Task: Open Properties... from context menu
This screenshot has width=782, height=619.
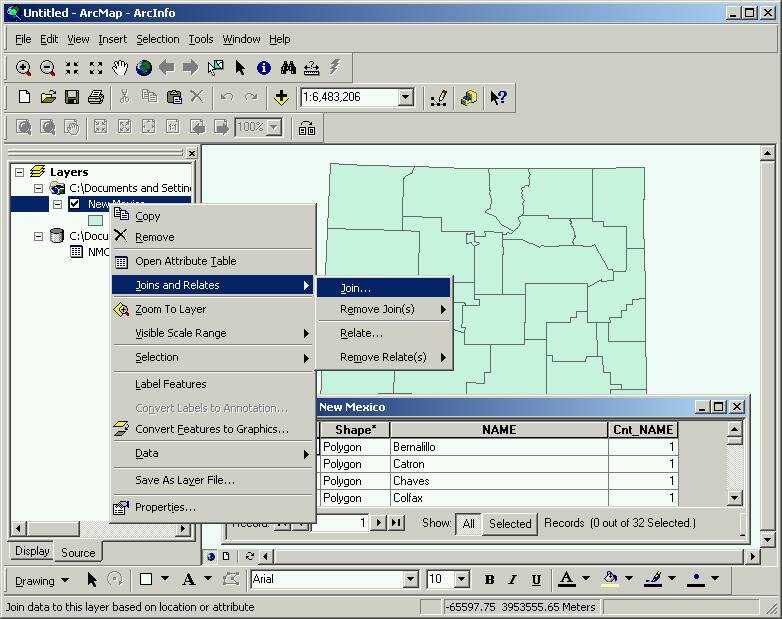Action: (x=212, y=507)
